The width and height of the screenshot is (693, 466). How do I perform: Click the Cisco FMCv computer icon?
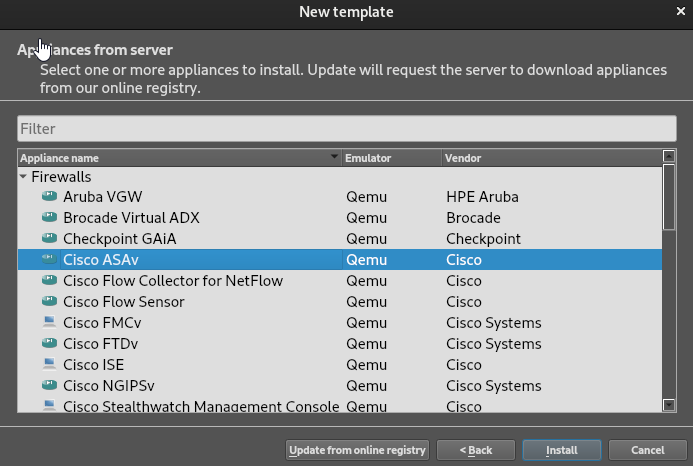50,322
